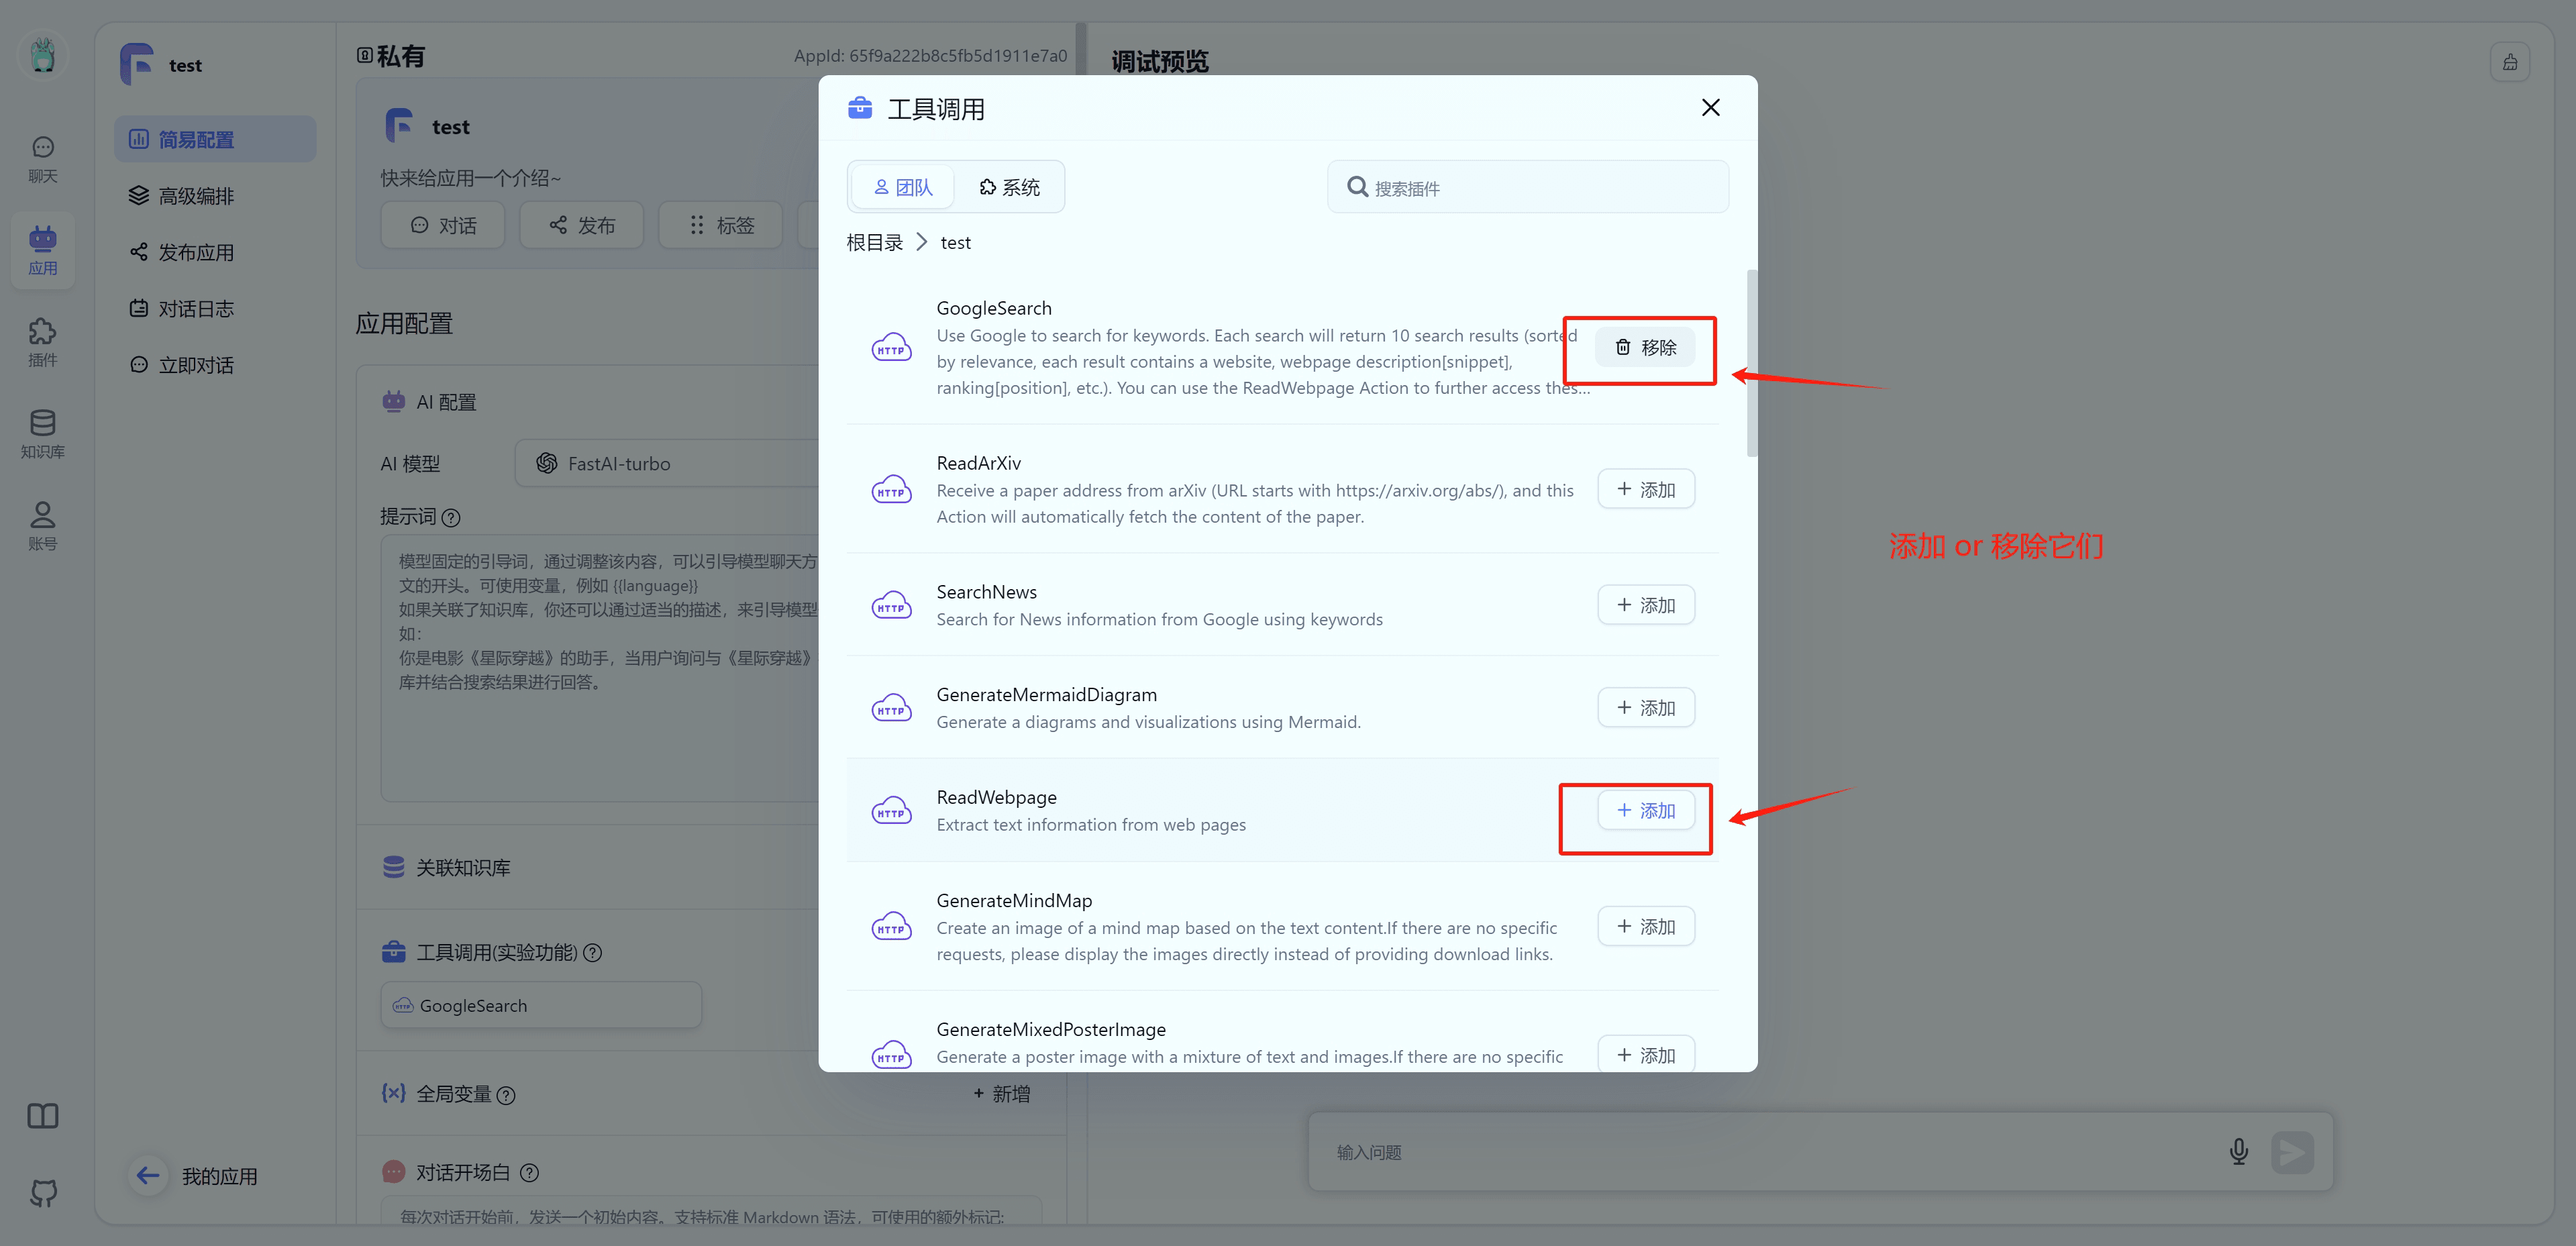
Task: Click the lock icon in top-right corner
Action: 2509,62
